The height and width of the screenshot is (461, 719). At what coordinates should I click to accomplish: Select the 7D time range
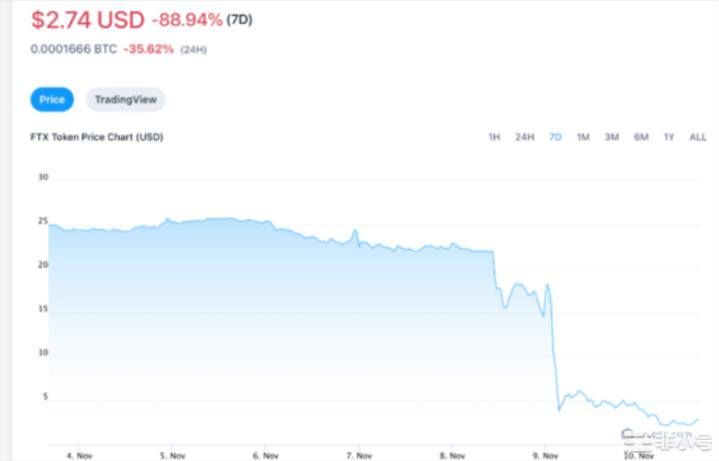pos(555,137)
